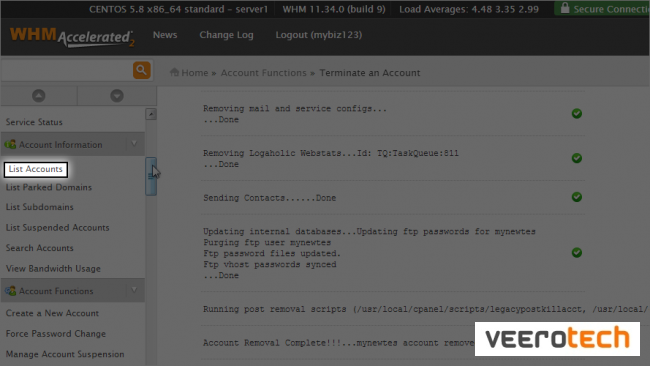Click the Account Removal Complete message

pyautogui.click(x=339, y=343)
